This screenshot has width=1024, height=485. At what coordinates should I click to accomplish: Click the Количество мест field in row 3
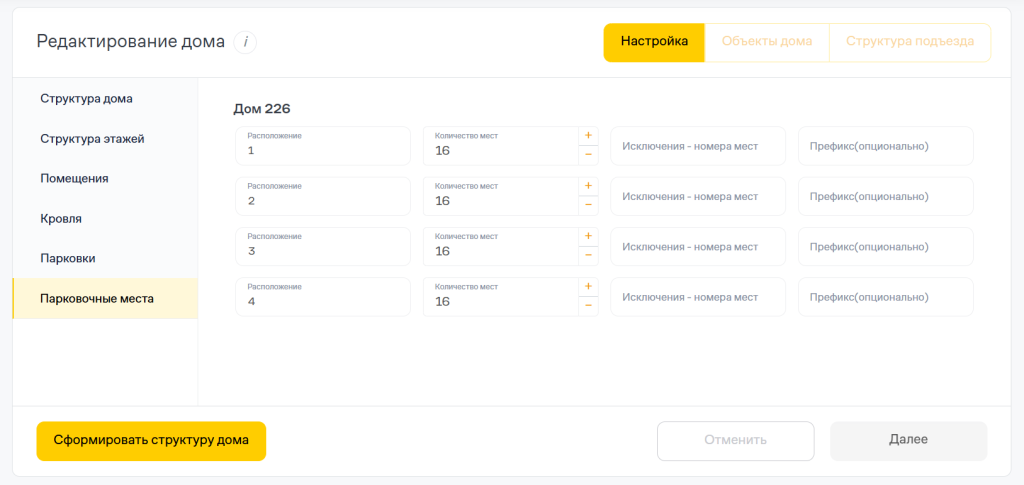pos(501,246)
